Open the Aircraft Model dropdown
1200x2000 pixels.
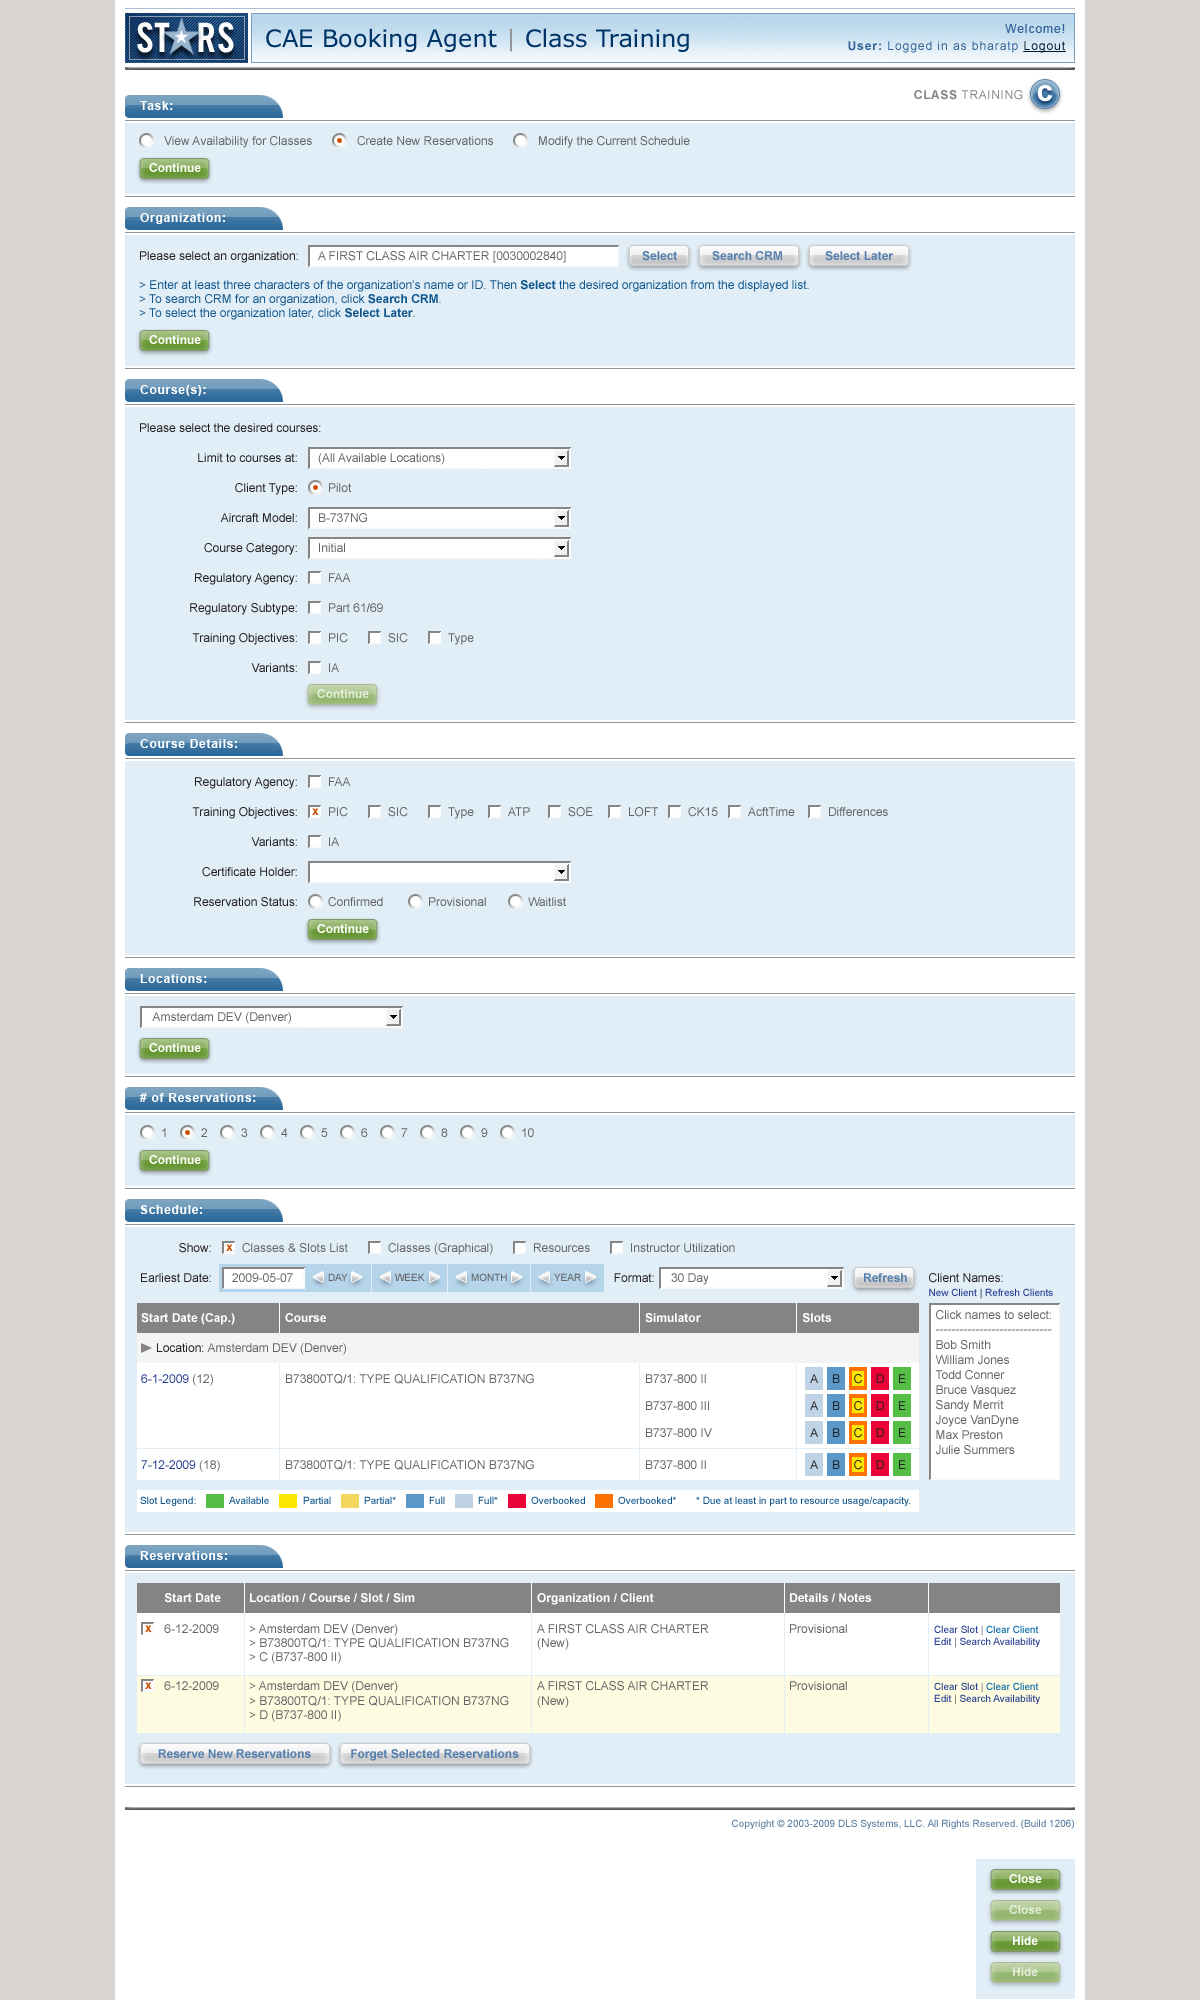(x=561, y=518)
